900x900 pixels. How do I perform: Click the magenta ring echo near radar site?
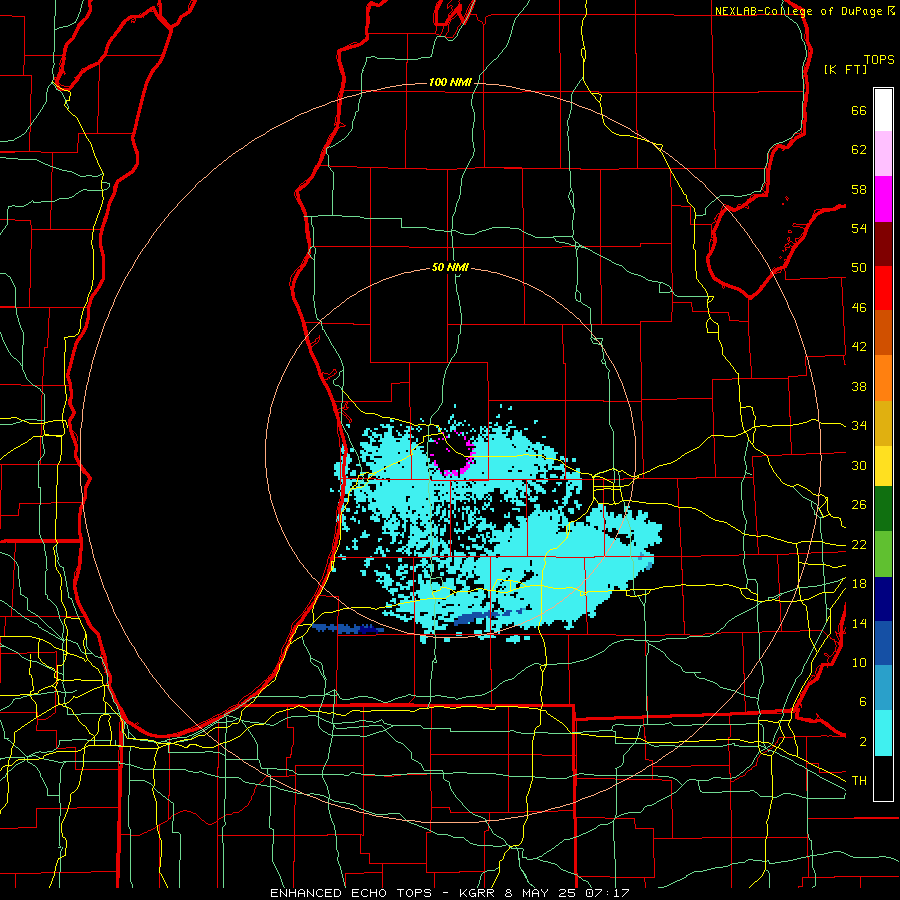452,454
